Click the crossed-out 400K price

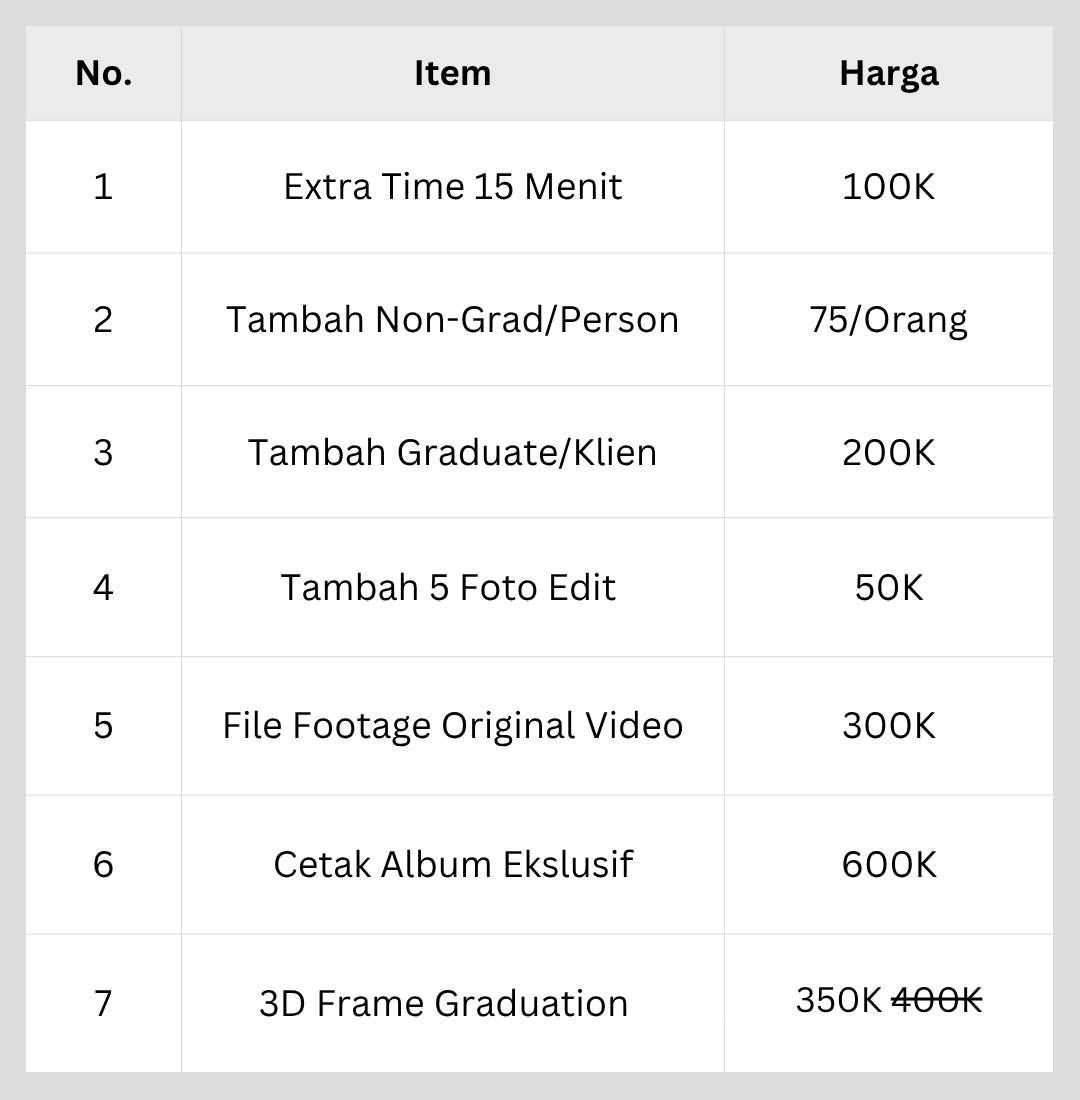[937, 1000]
